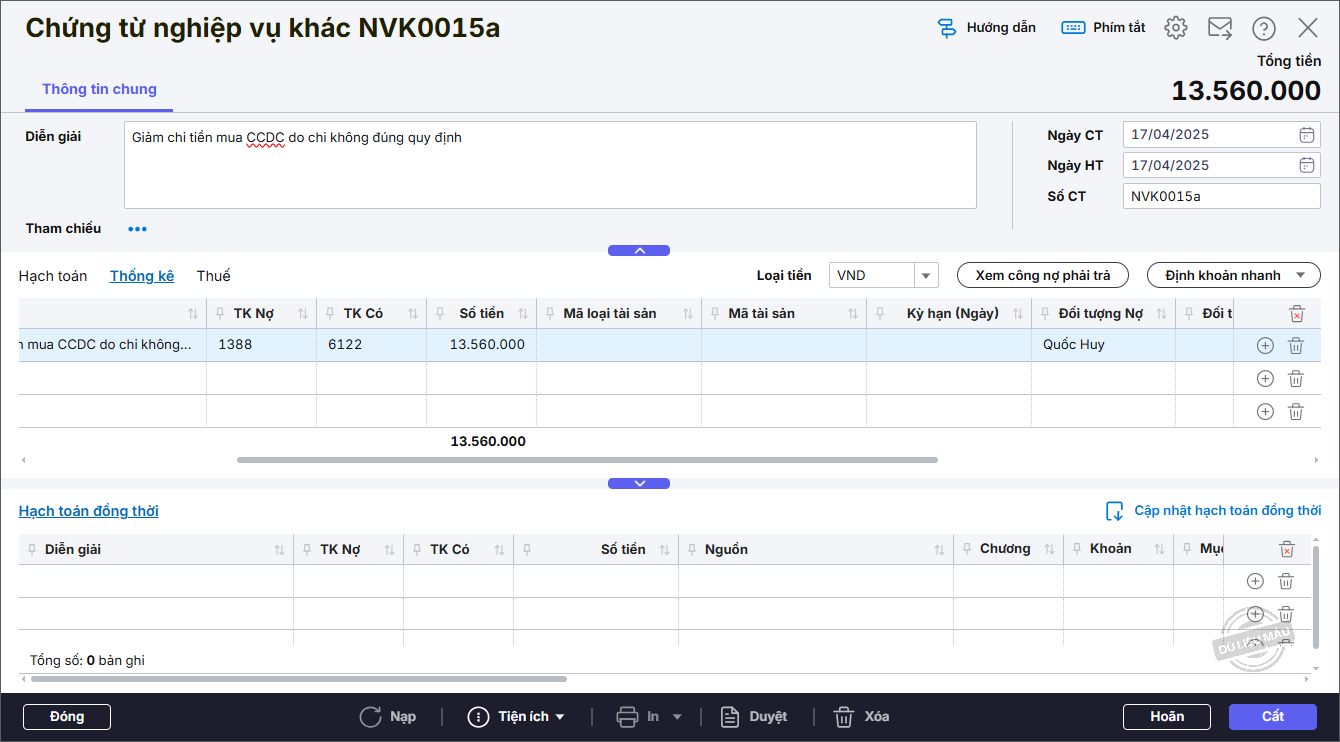Switch to the Hạch toán tab
Screen dimensions: 1340x742
(53, 276)
